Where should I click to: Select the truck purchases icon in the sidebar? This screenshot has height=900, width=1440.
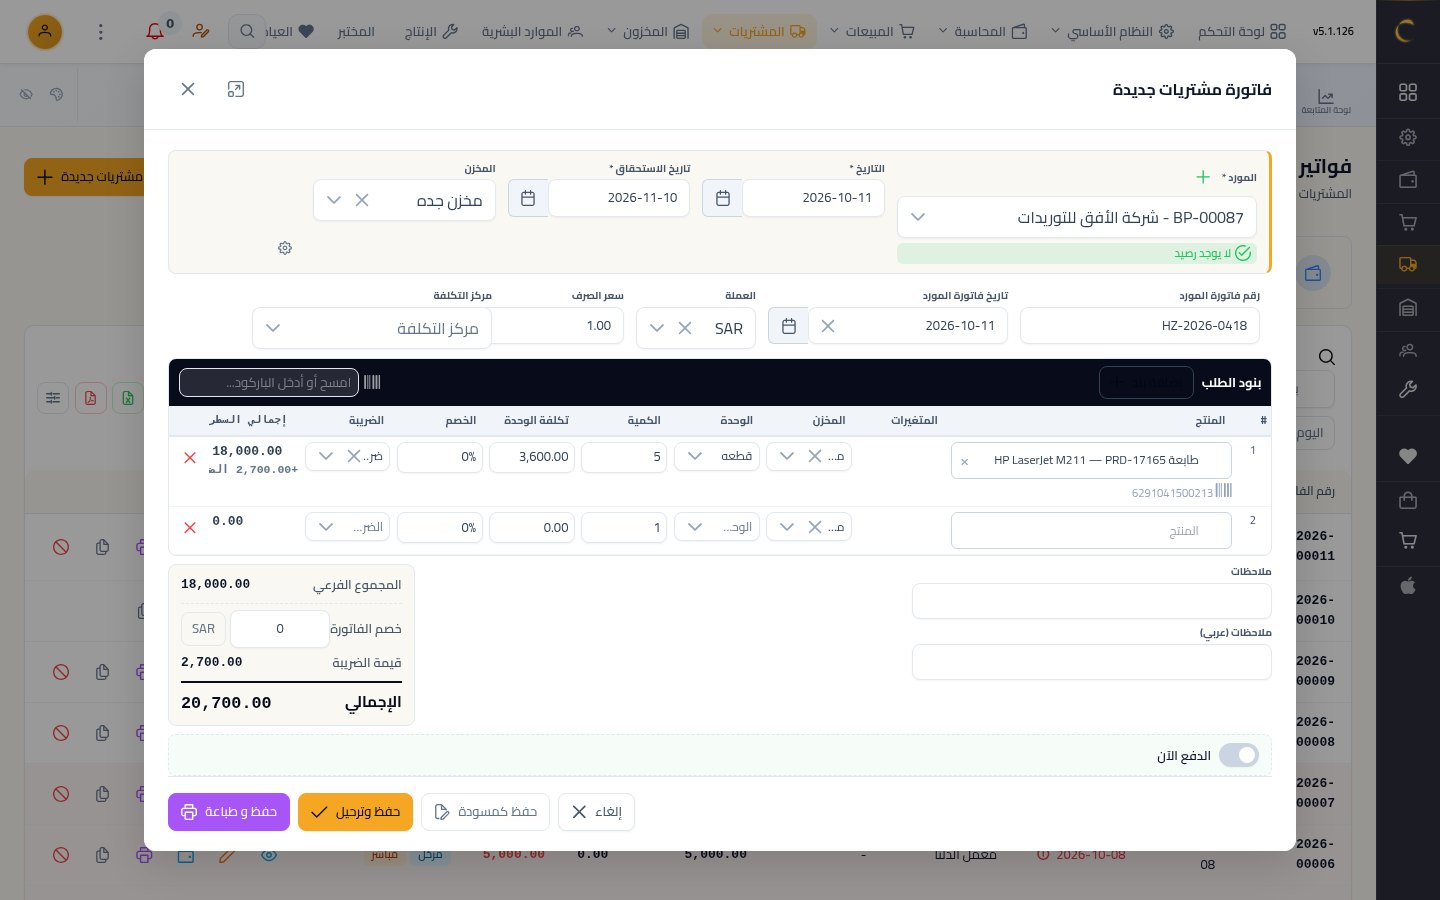click(x=1408, y=265)
